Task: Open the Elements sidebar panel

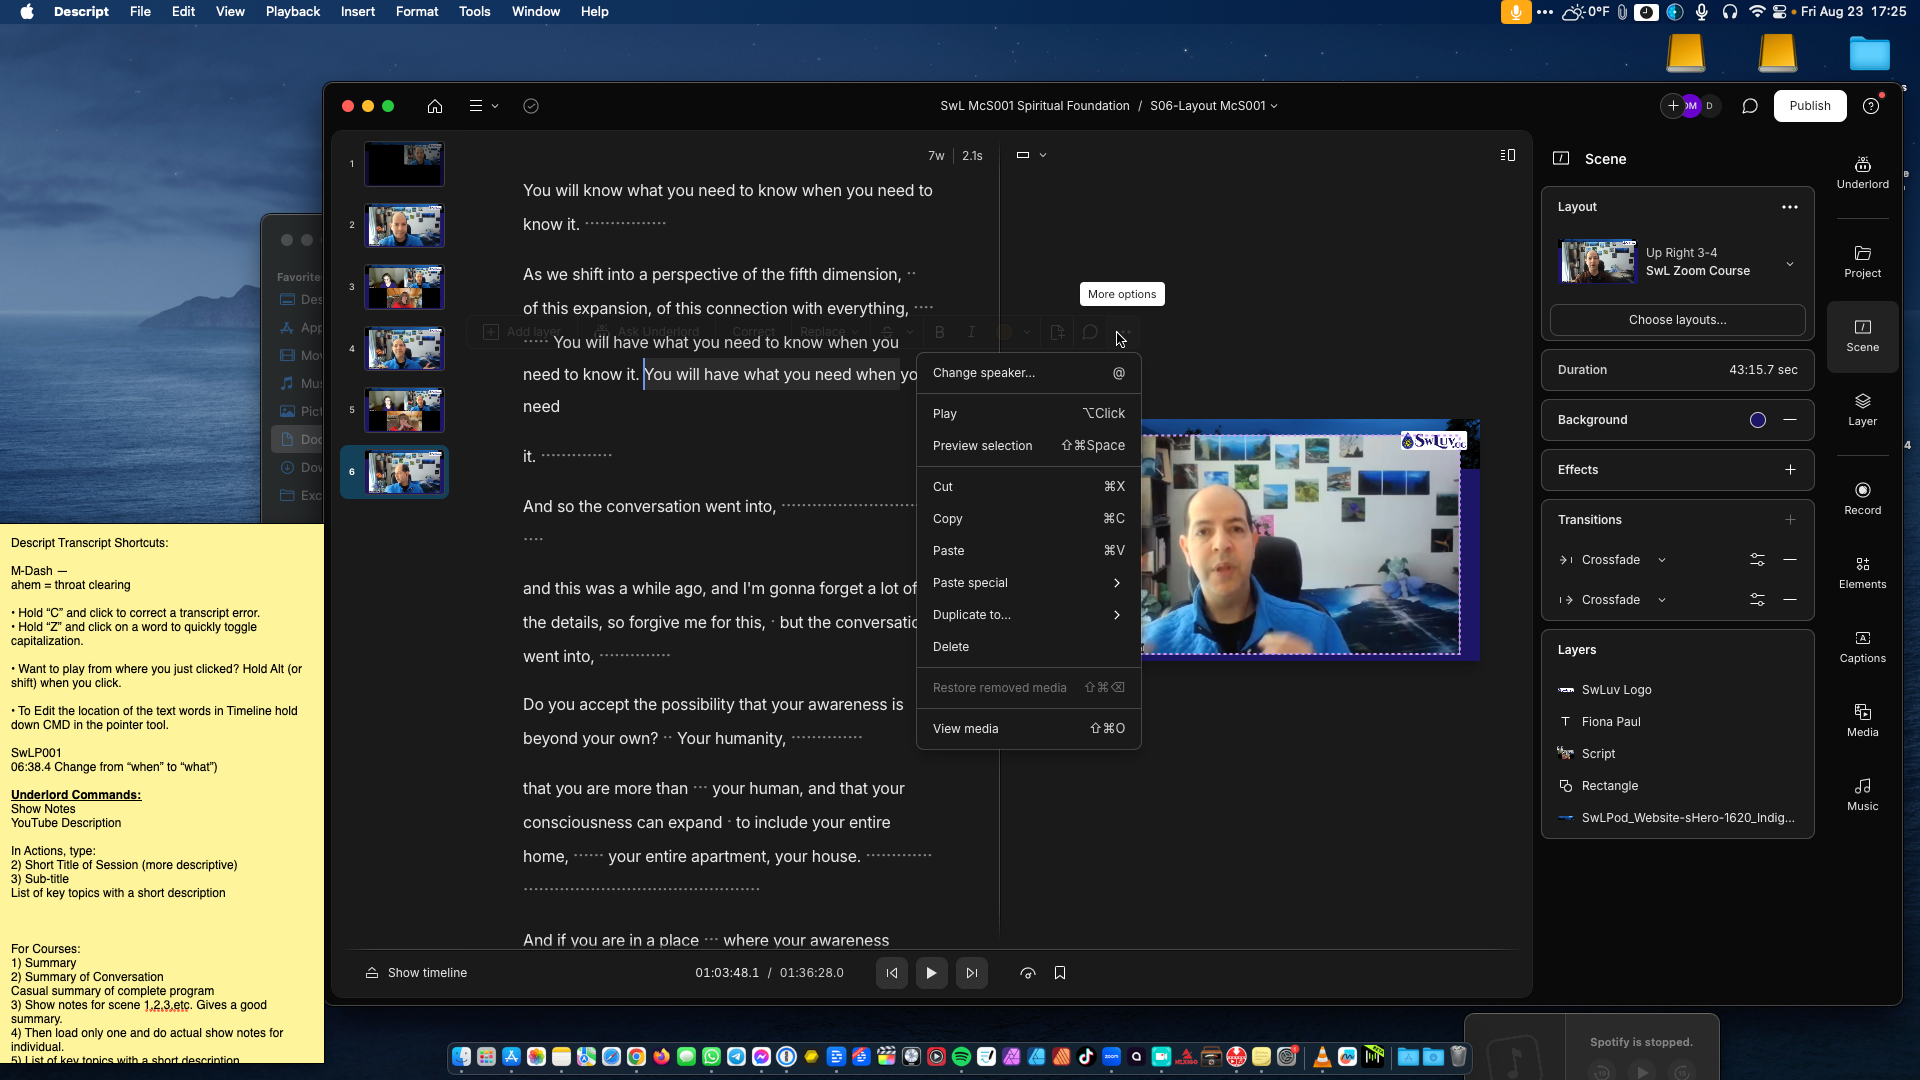Action: tap(1862, 572)
